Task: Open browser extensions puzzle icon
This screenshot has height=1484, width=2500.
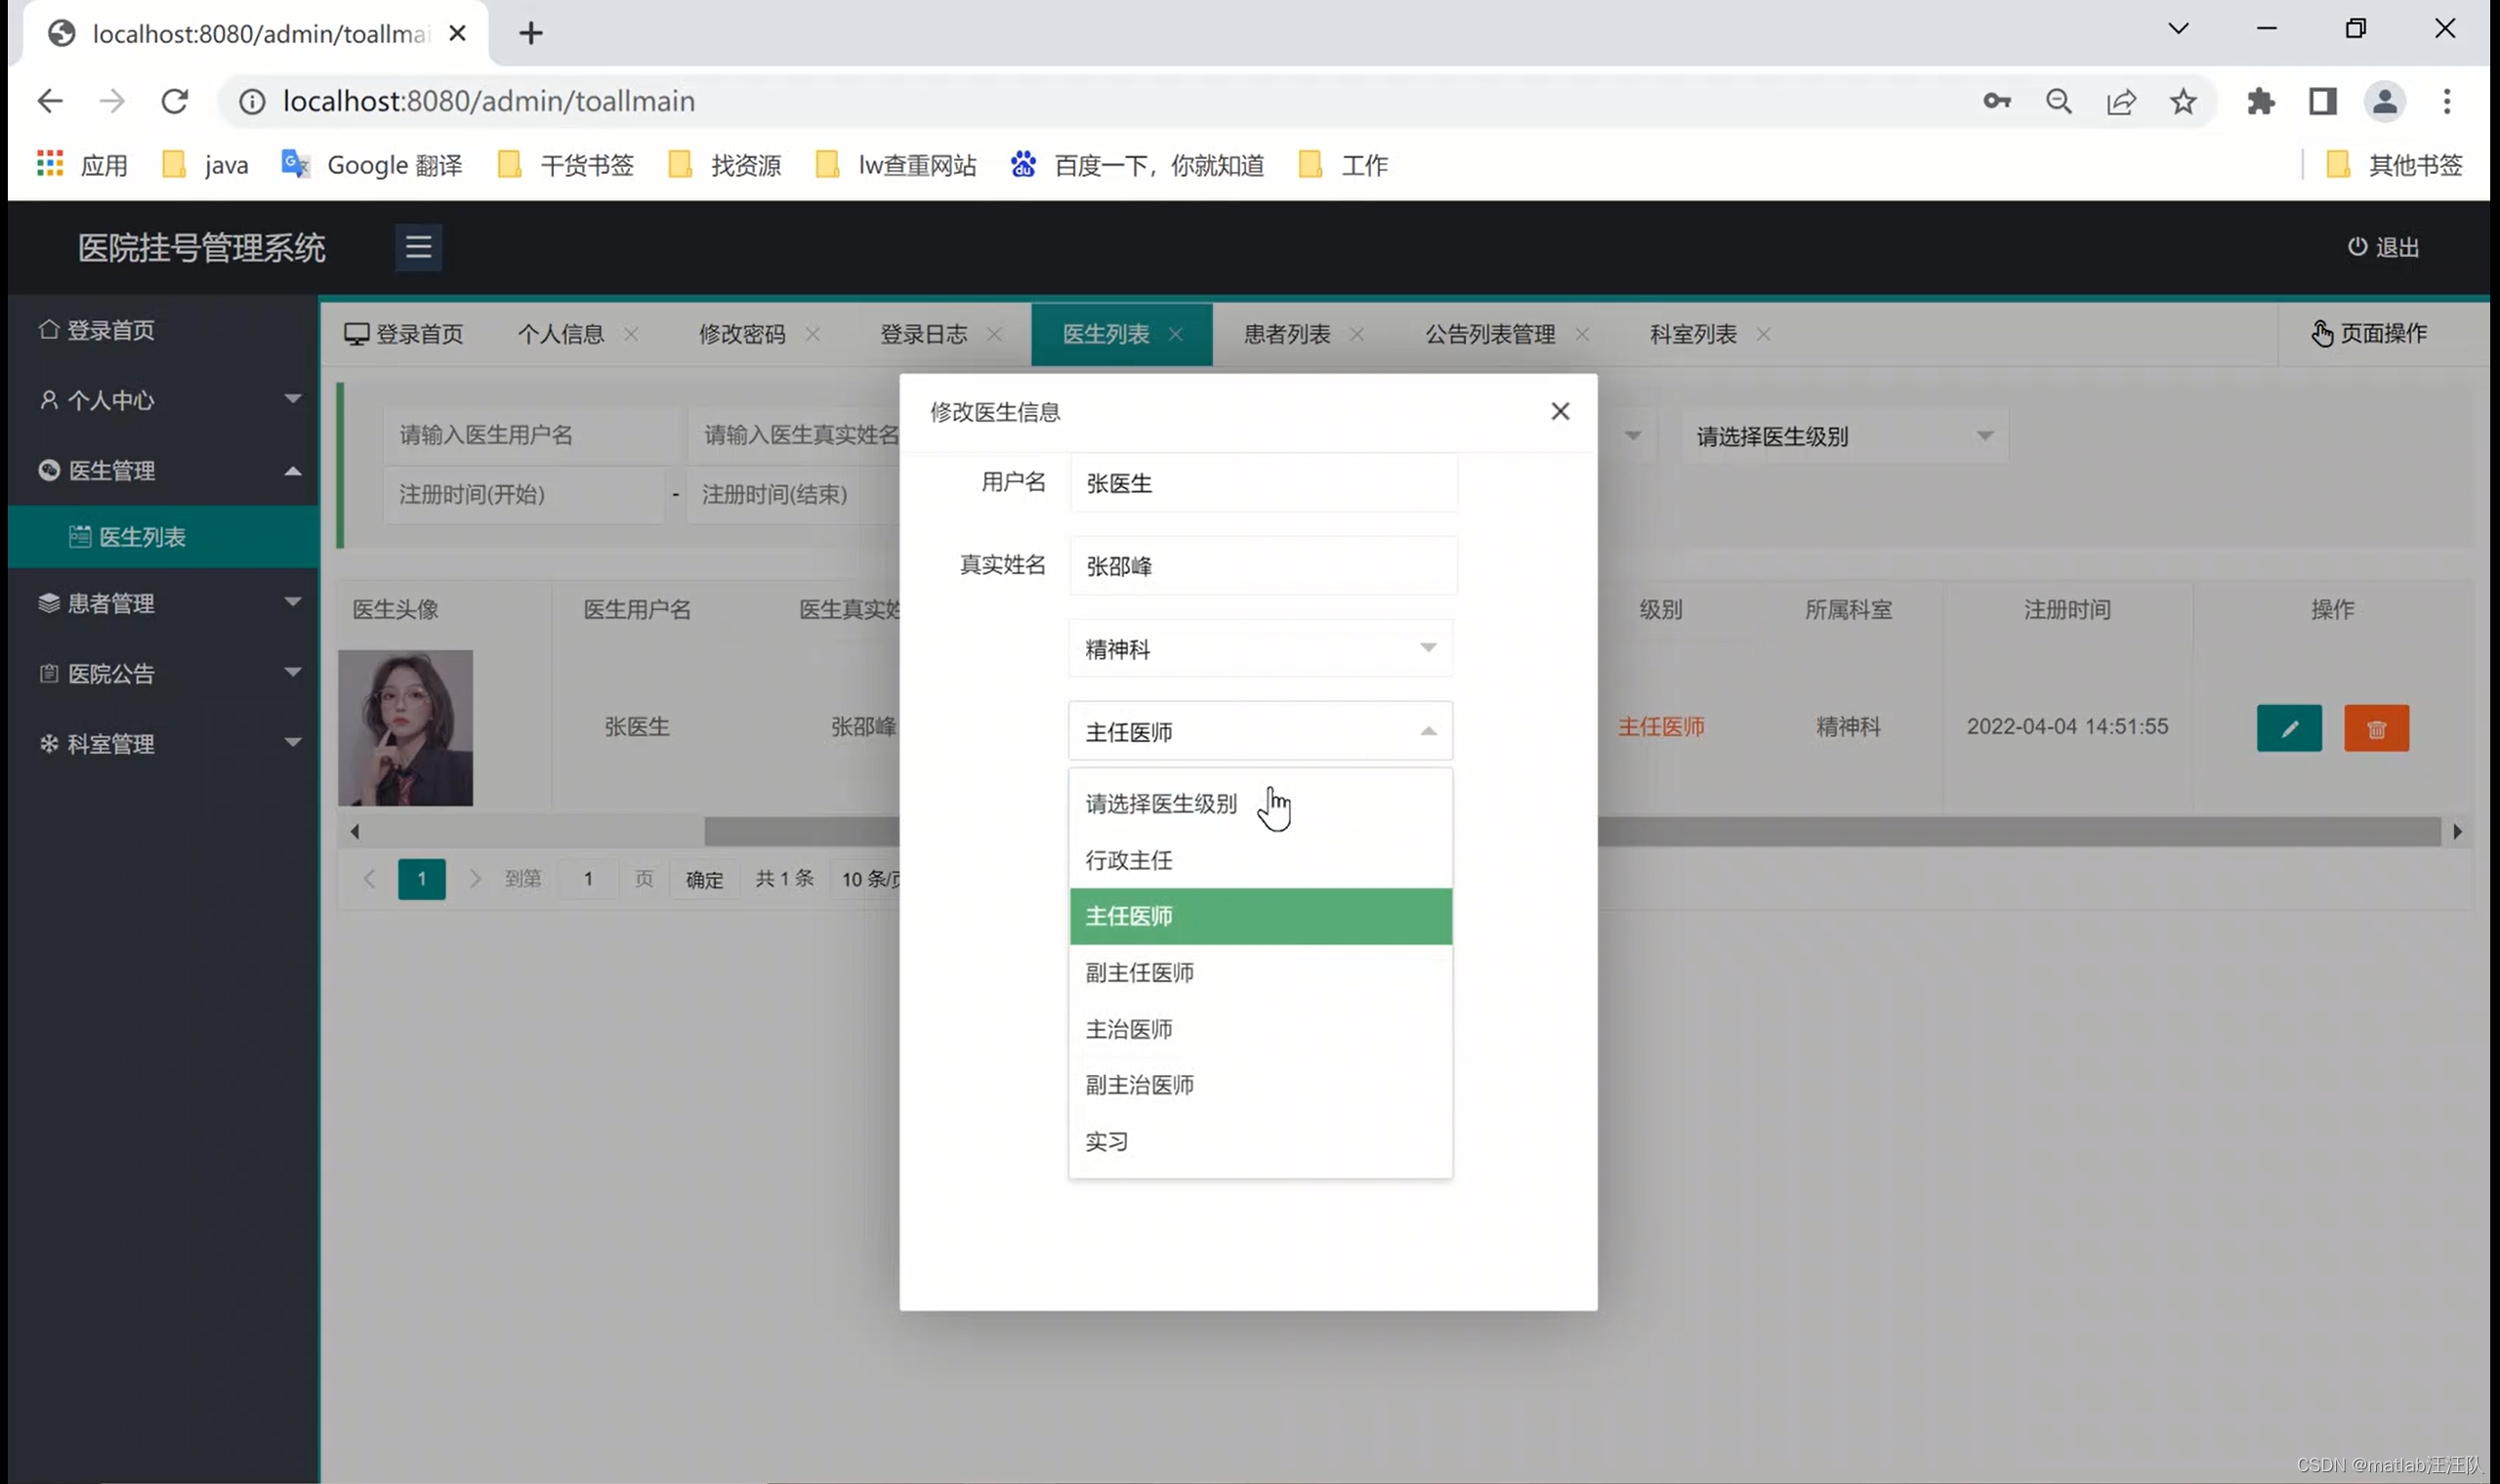Action: pos(2259,101)
